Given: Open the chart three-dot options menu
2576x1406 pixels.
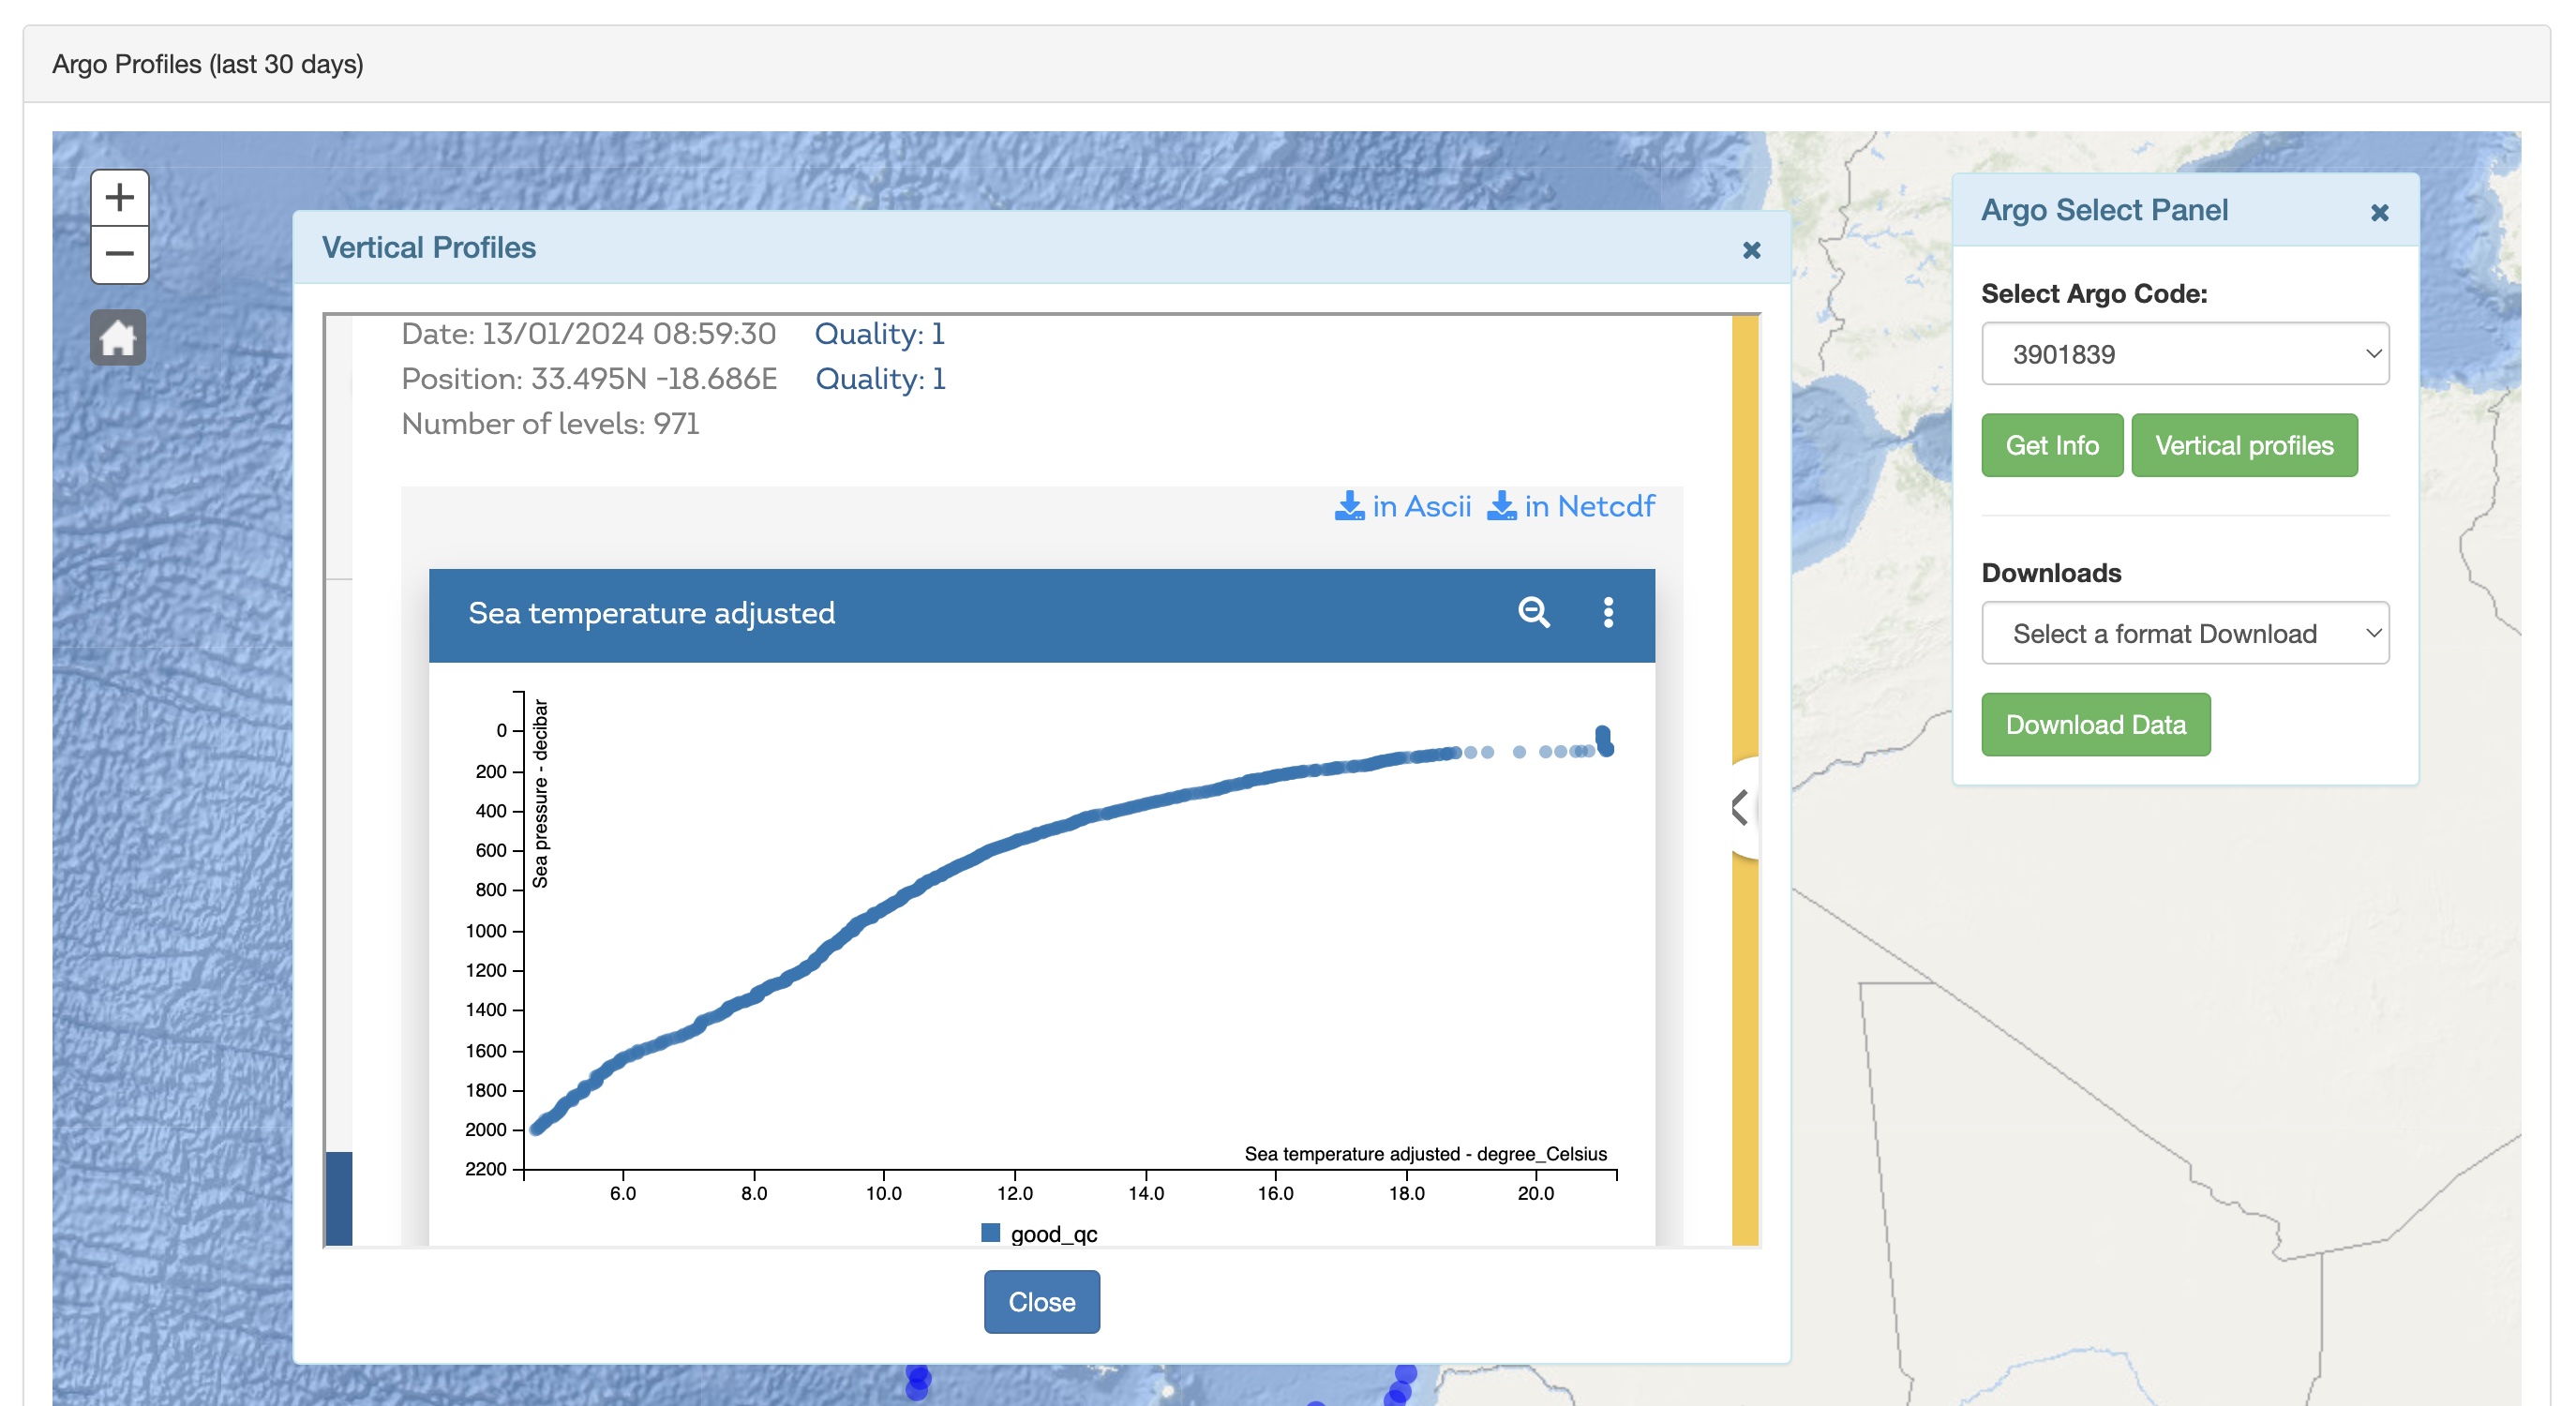Looking at the screenshot, I should click(1607, 612).
